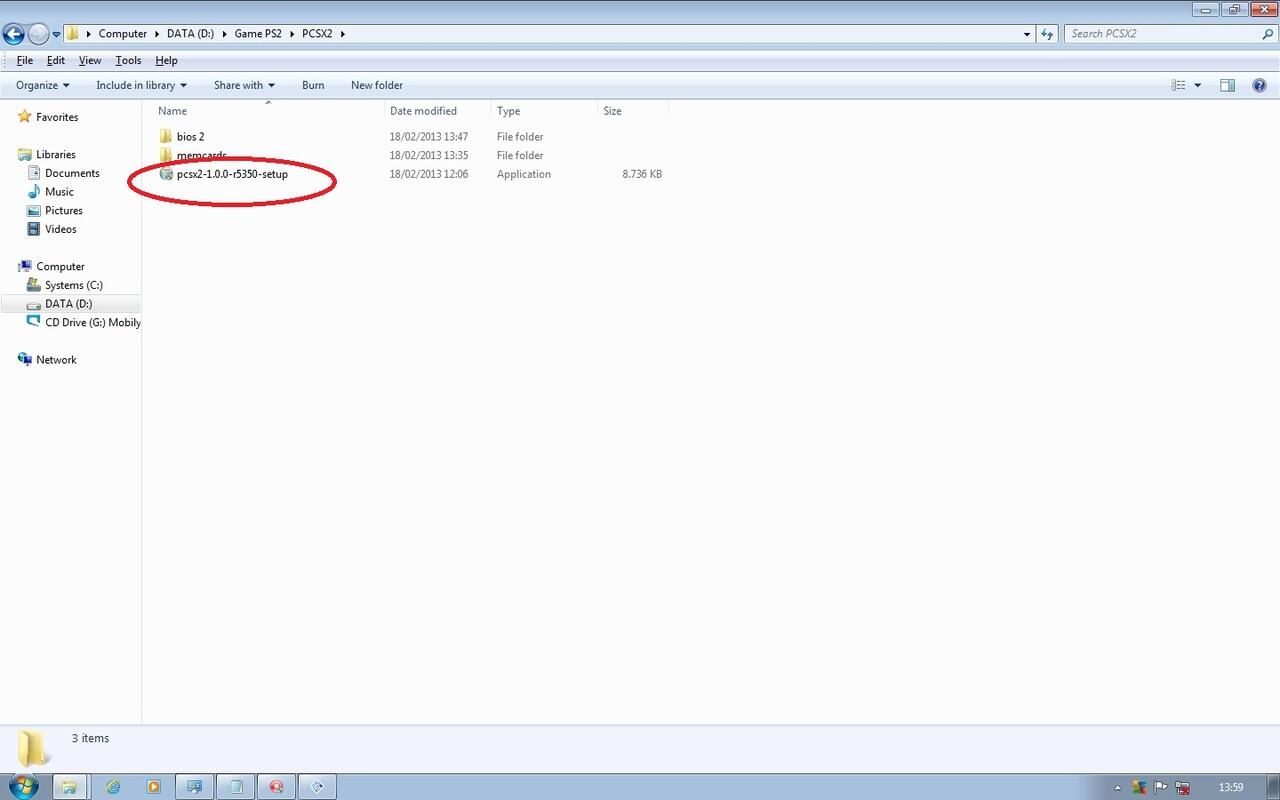The width and height of the screenshot is (1280, 800).
Task: Click the Burn button
Action: click(313, 85)
